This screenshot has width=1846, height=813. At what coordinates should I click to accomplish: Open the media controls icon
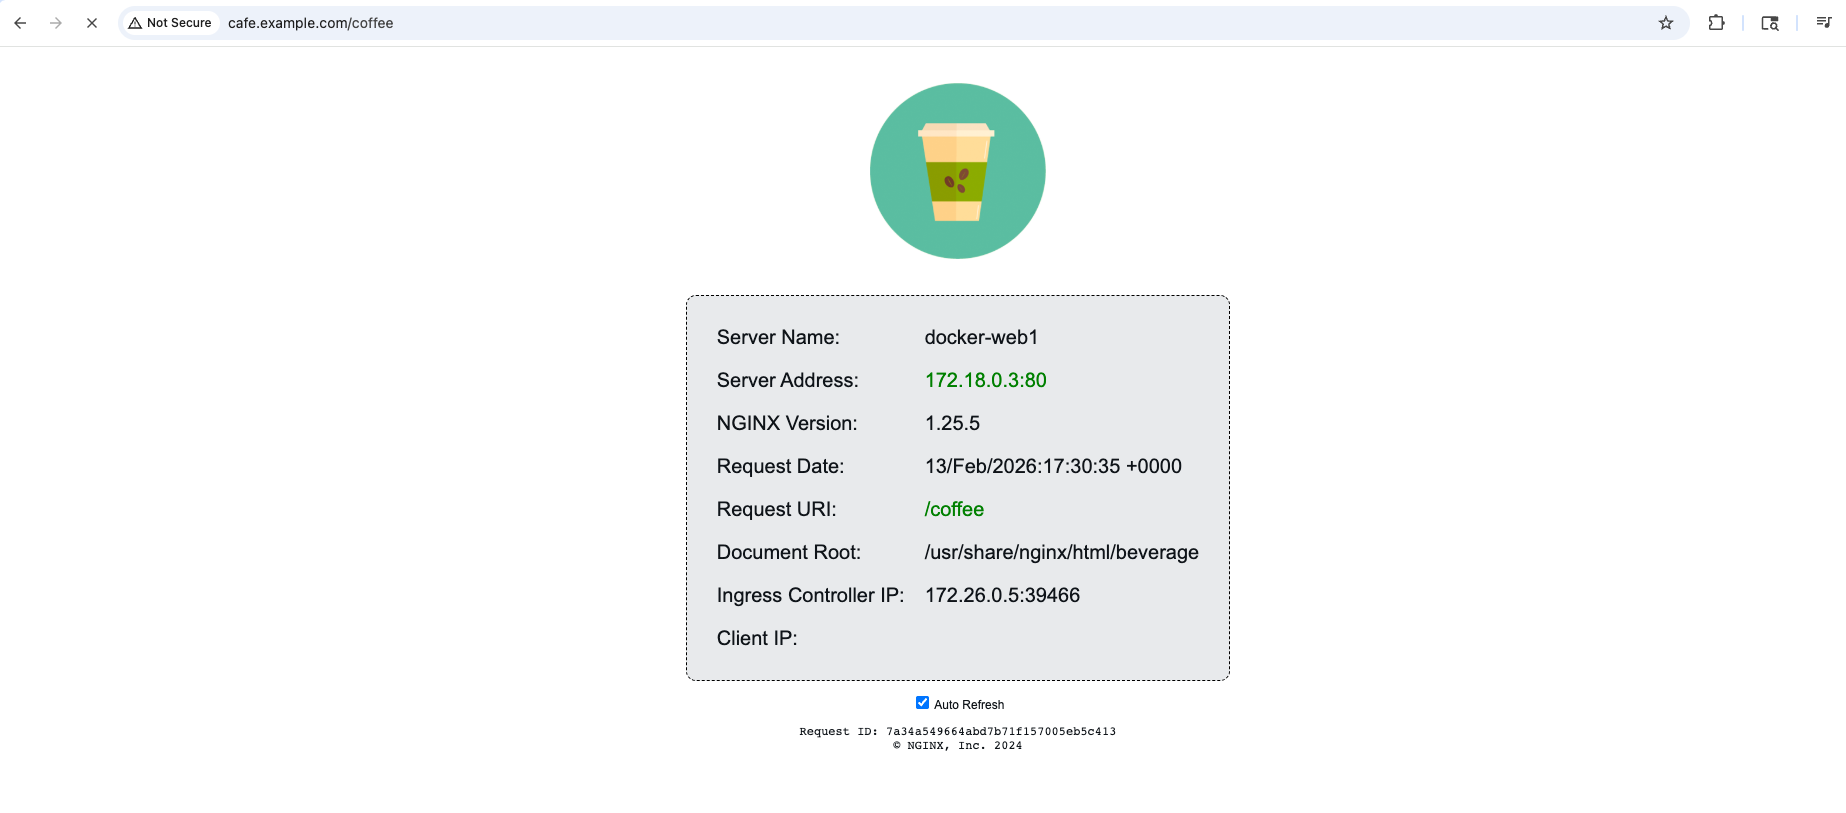coord(1823,23)
